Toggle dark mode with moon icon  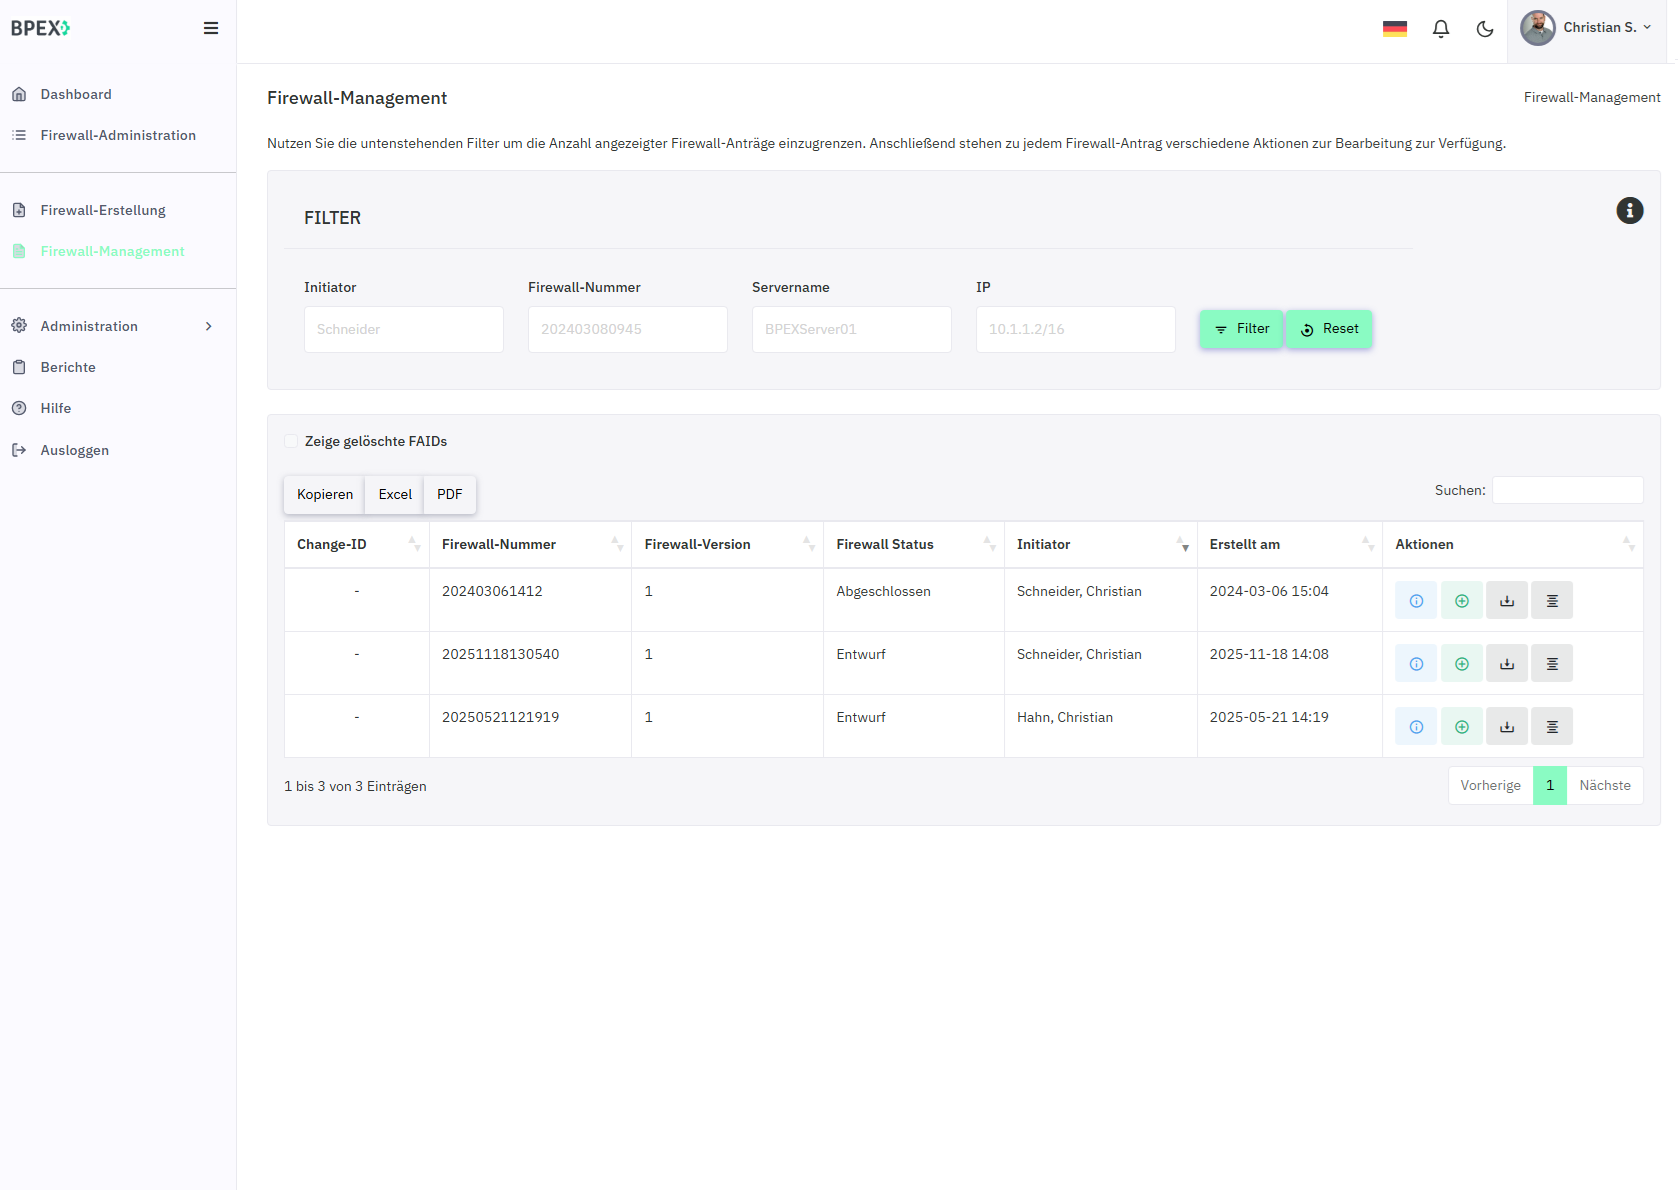pos(1485,29)
